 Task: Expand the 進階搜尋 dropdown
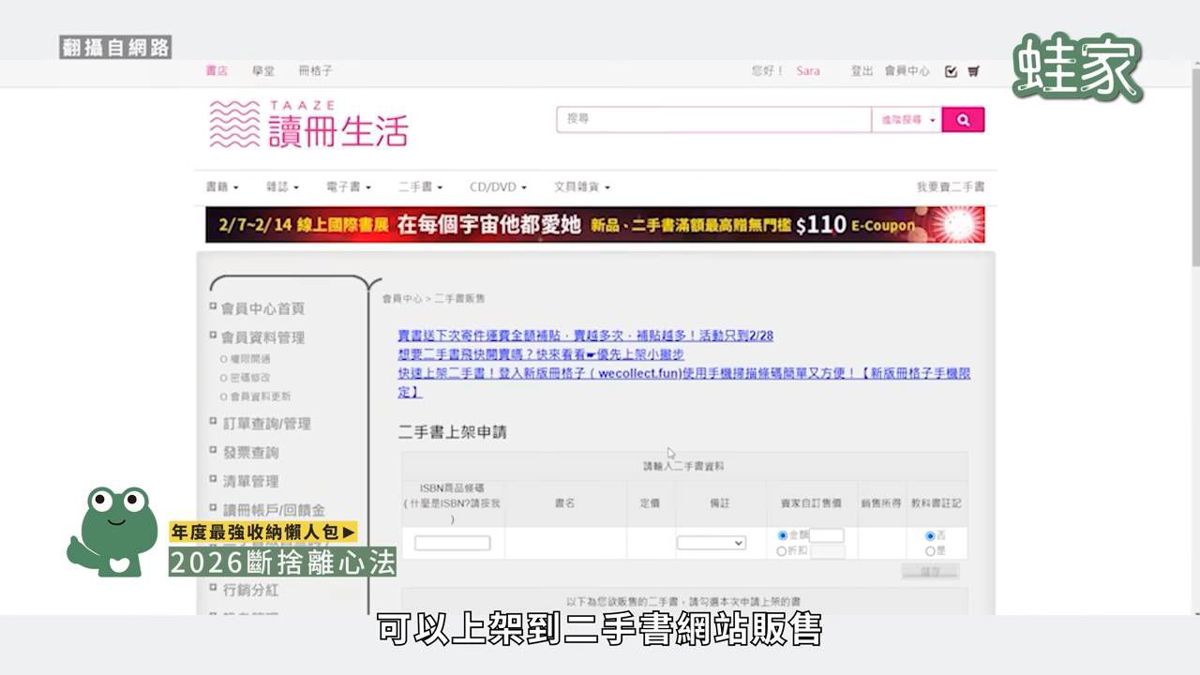pos(907,120)
